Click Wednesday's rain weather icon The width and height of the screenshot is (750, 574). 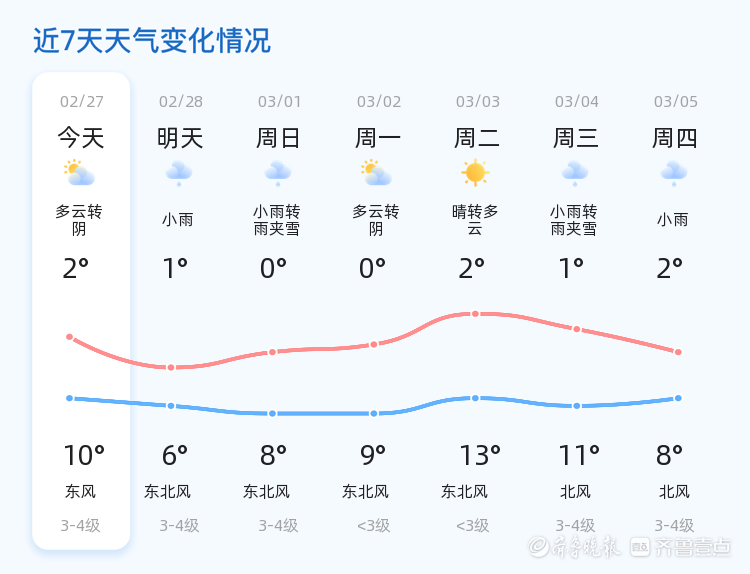coord(575,173)
